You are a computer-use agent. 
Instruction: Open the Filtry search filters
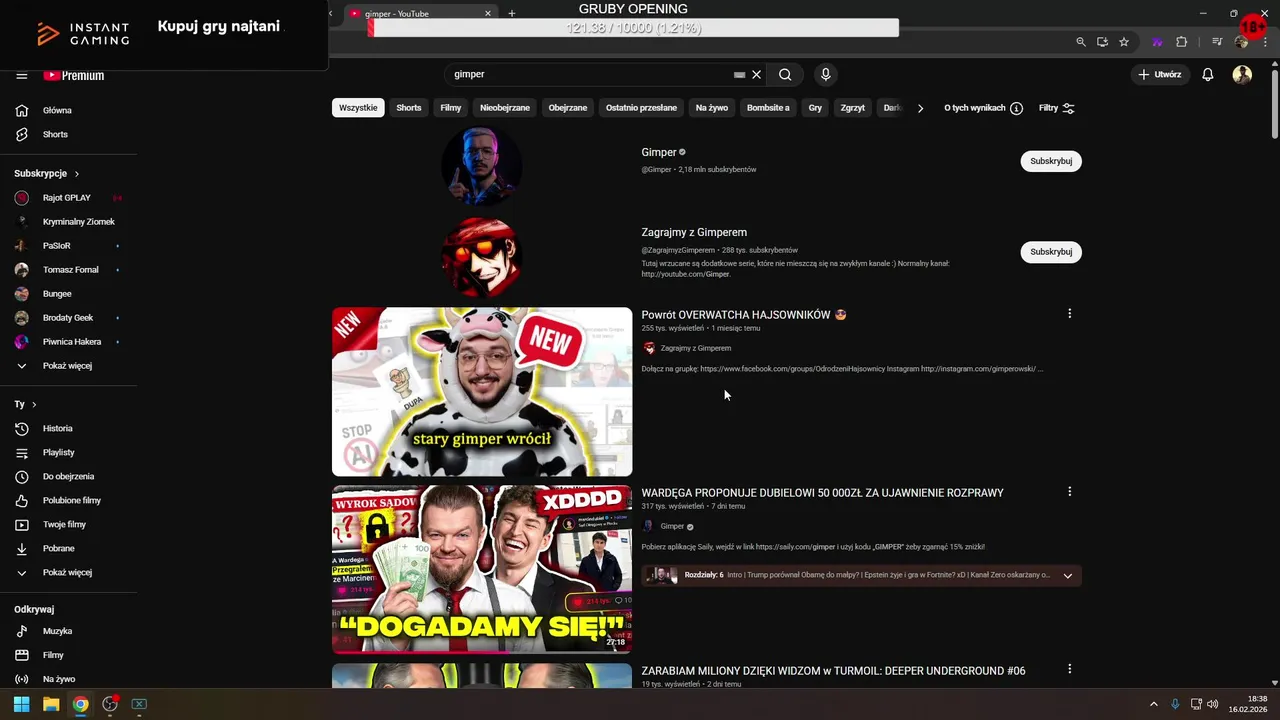pos(1056,108)
